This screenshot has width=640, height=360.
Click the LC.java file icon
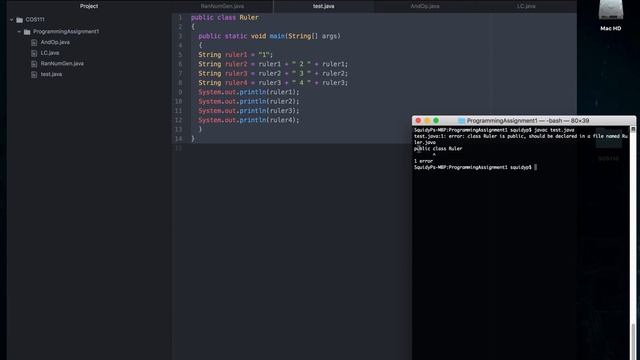[x=34, y=53]
